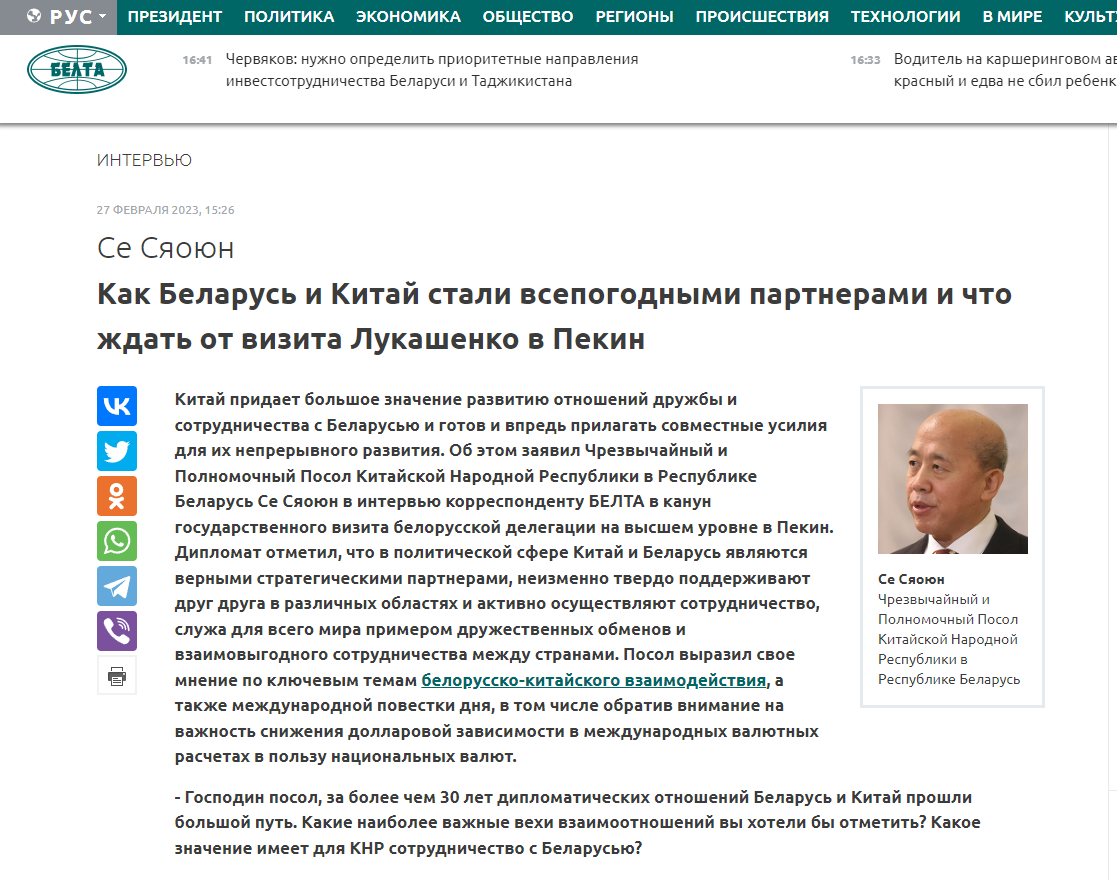Click the ambassador's portrait photo
Viewport: 1117px width, 880px height.
952,479
